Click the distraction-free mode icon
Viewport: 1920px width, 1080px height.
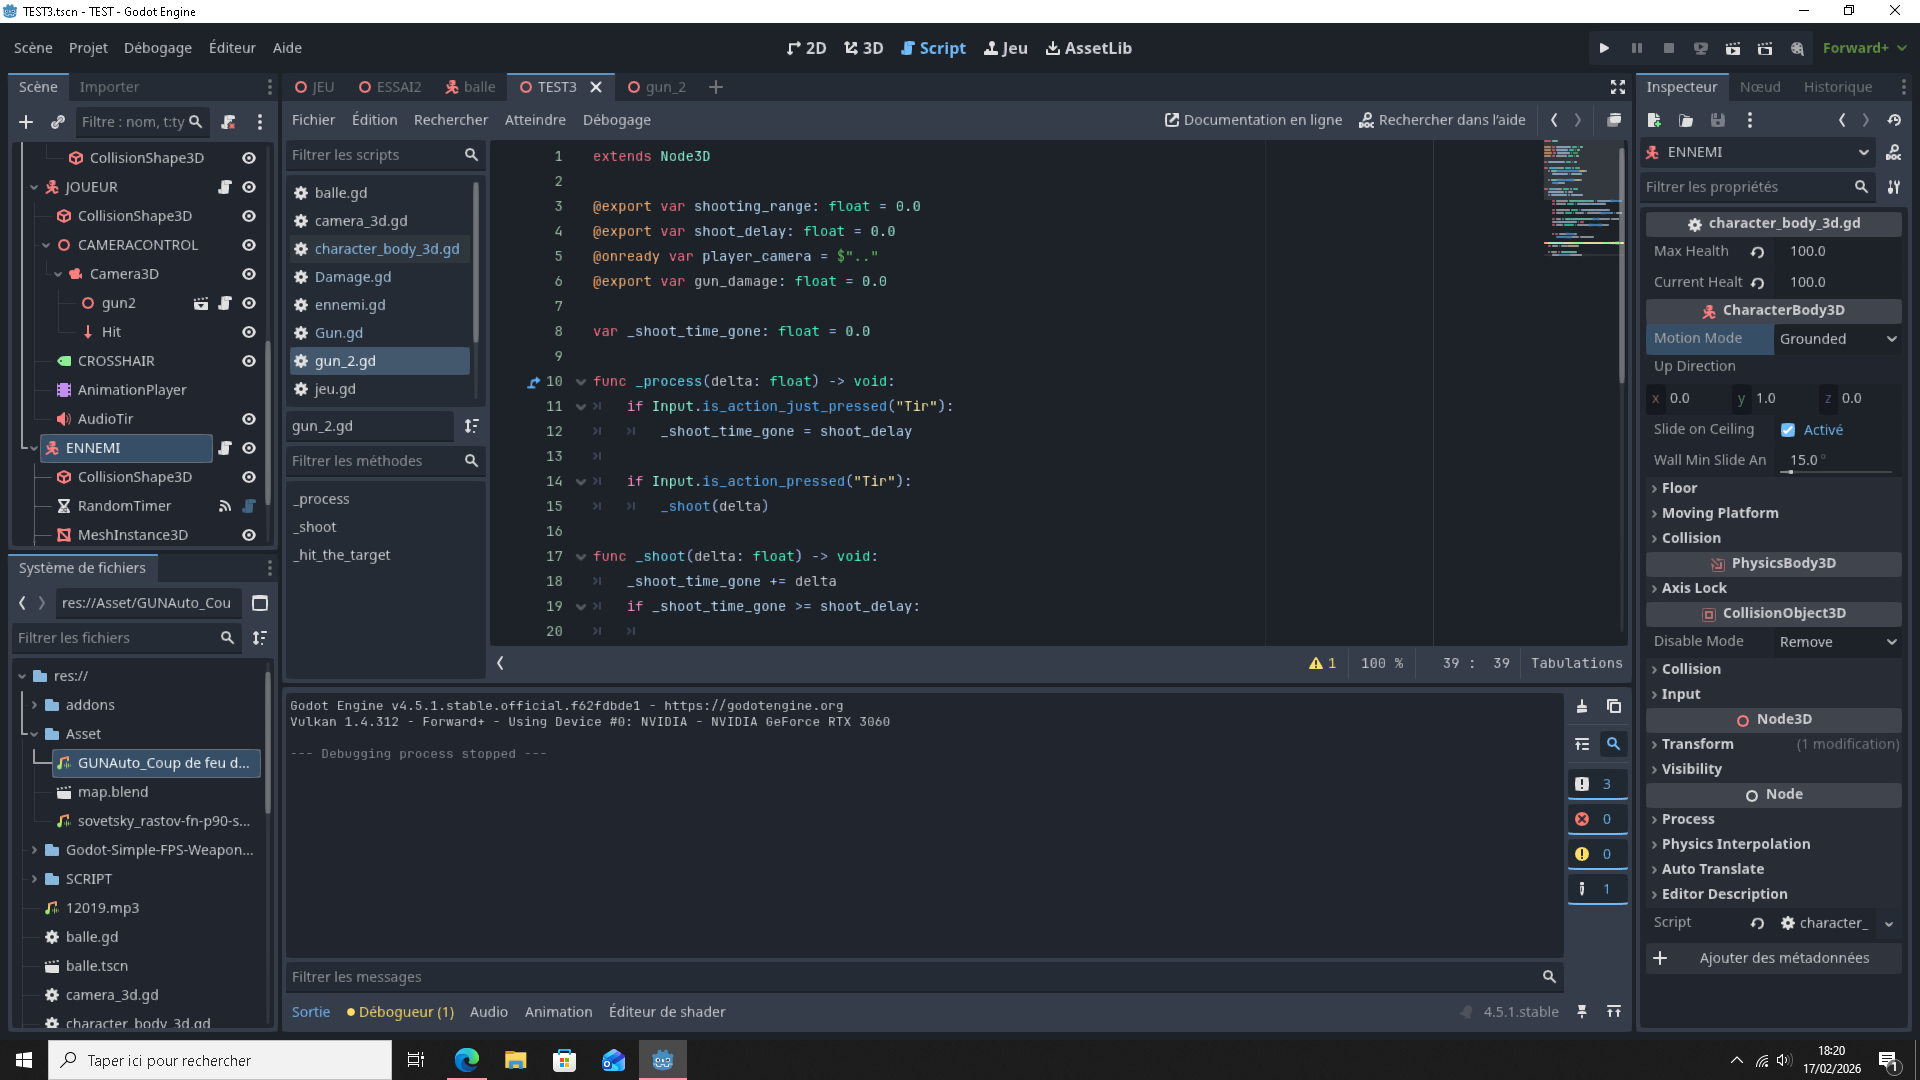point(1617,87)
